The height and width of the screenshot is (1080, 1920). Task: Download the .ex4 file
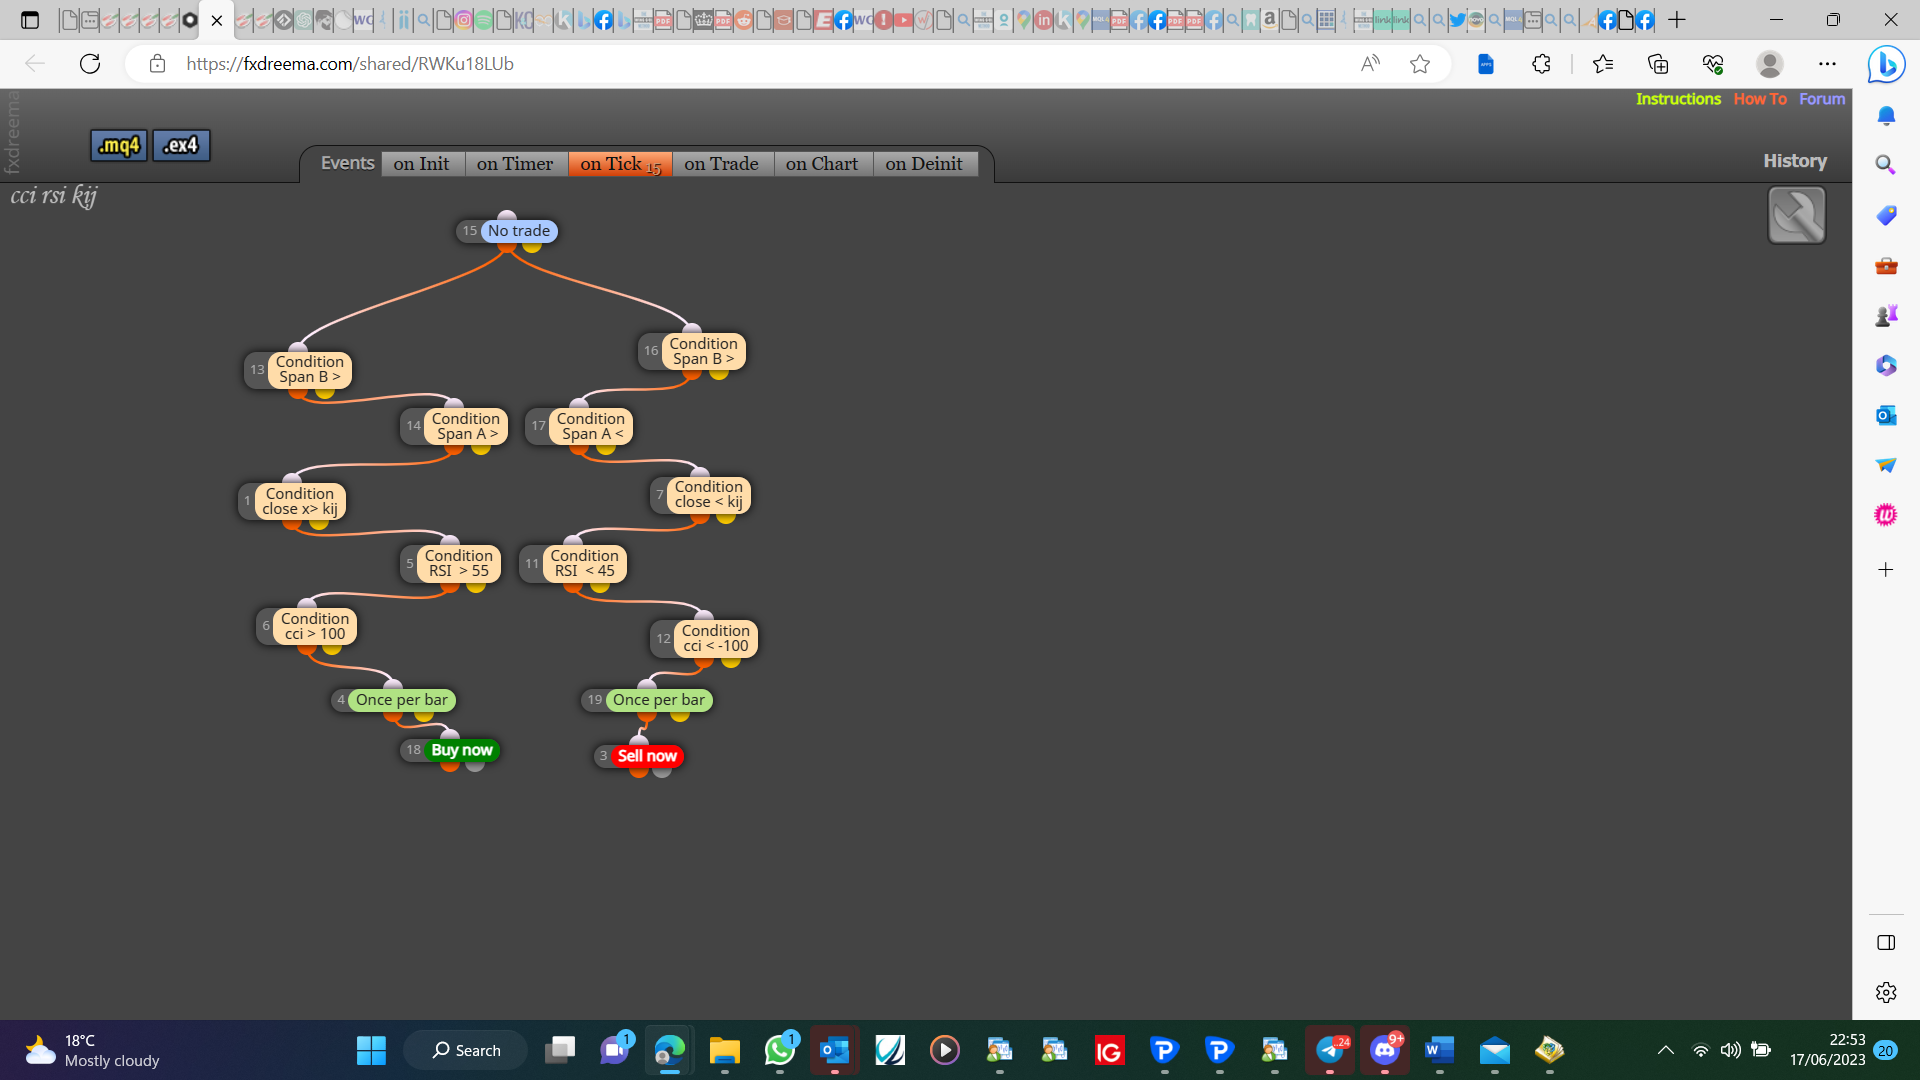click(x=181, y=145)
